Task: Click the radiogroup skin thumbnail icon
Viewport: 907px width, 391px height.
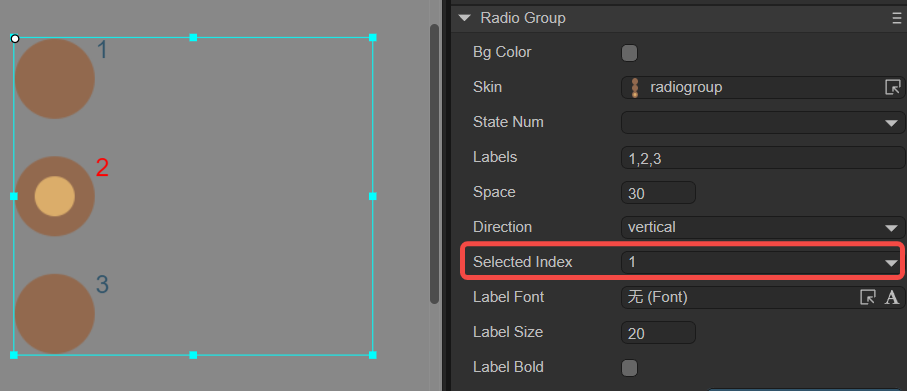Action: pos(635,88)
